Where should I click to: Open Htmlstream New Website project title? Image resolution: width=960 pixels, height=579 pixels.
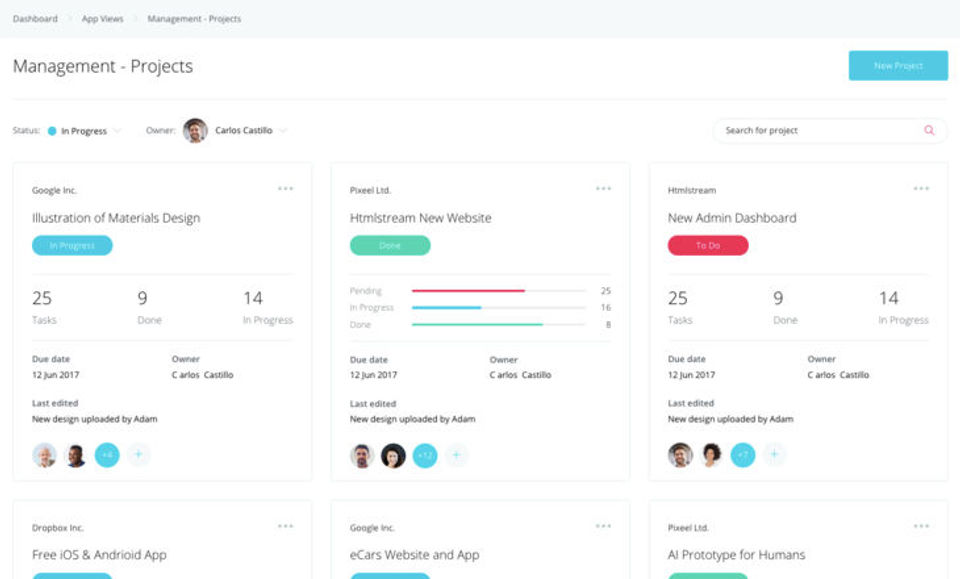click(421, 218)
